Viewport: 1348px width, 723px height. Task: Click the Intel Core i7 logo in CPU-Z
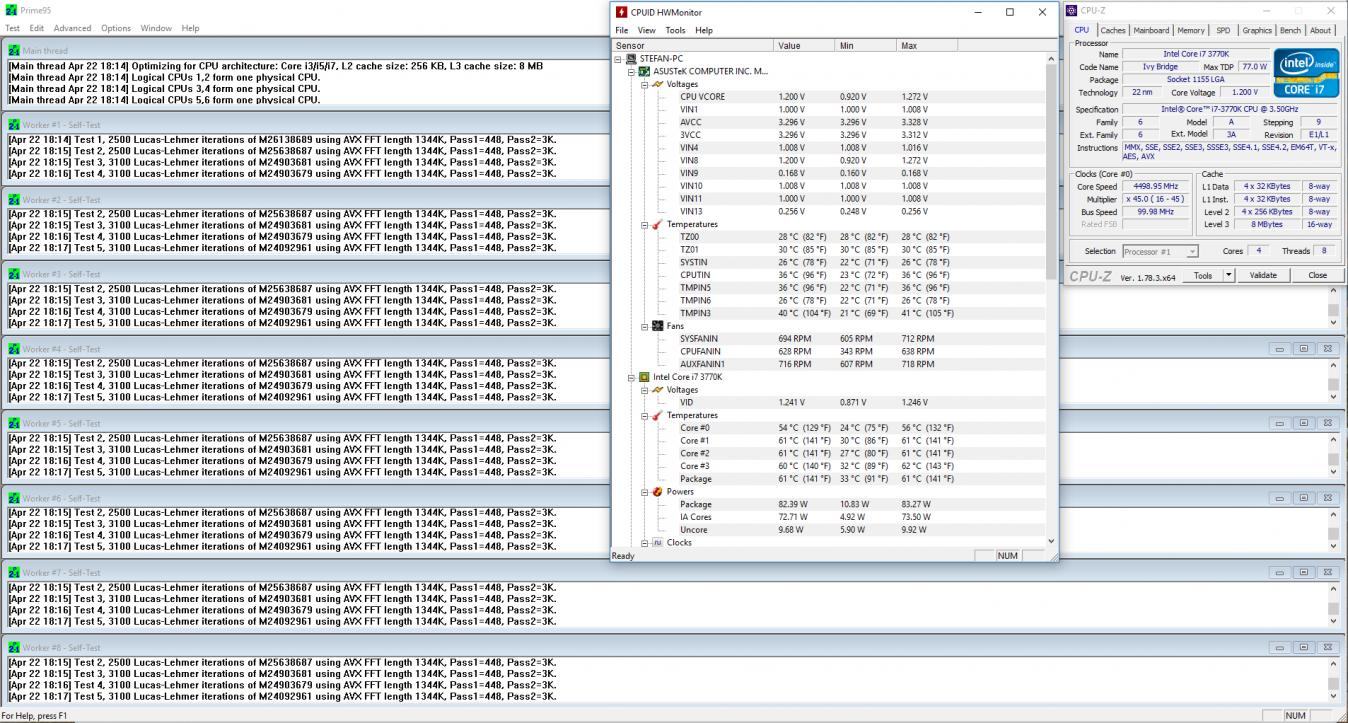pos(1305,73)
